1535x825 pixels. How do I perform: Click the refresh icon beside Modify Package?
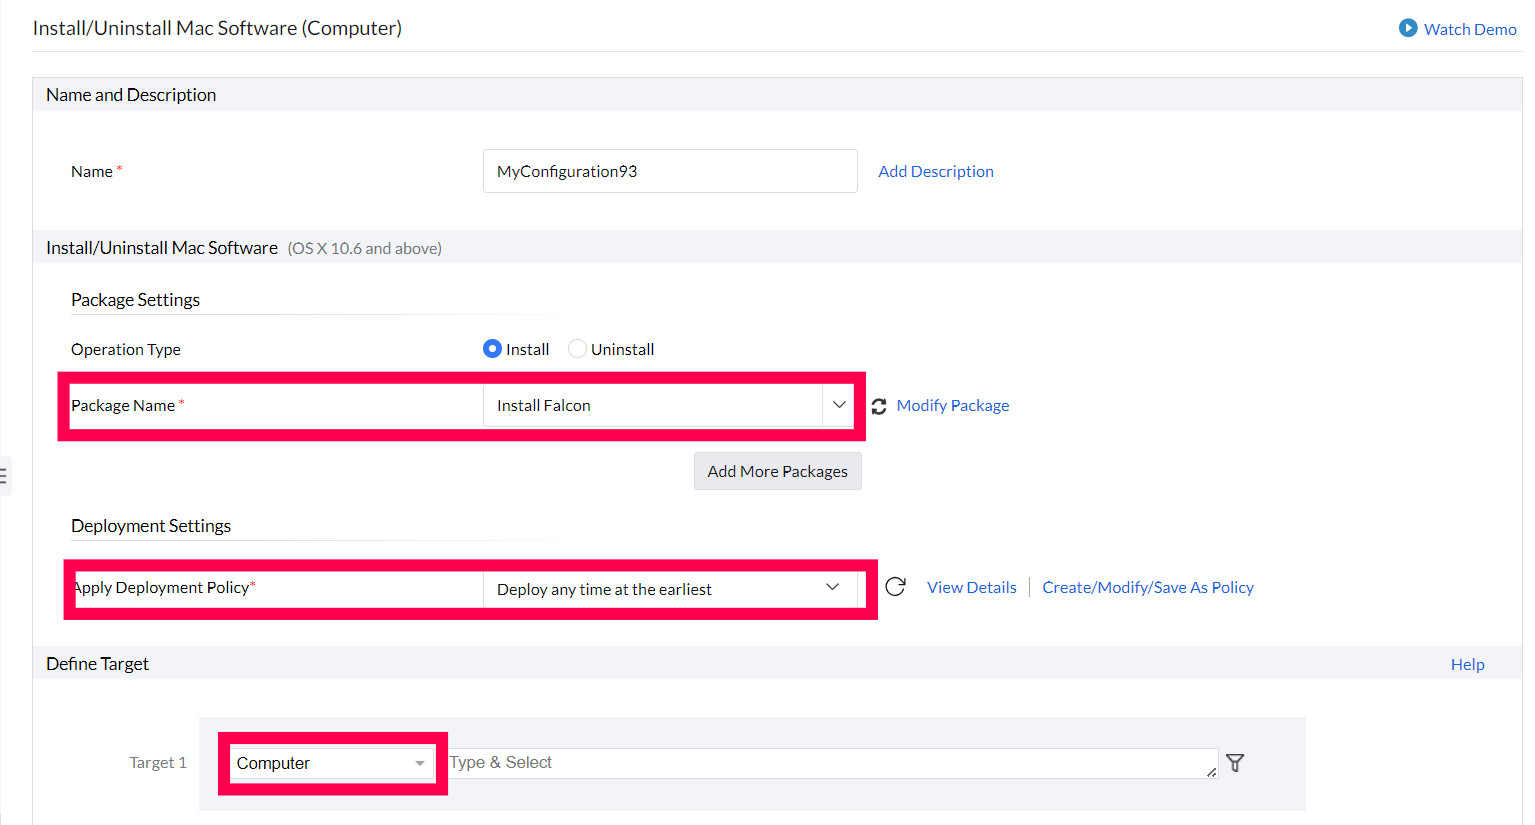click(879, 406)
